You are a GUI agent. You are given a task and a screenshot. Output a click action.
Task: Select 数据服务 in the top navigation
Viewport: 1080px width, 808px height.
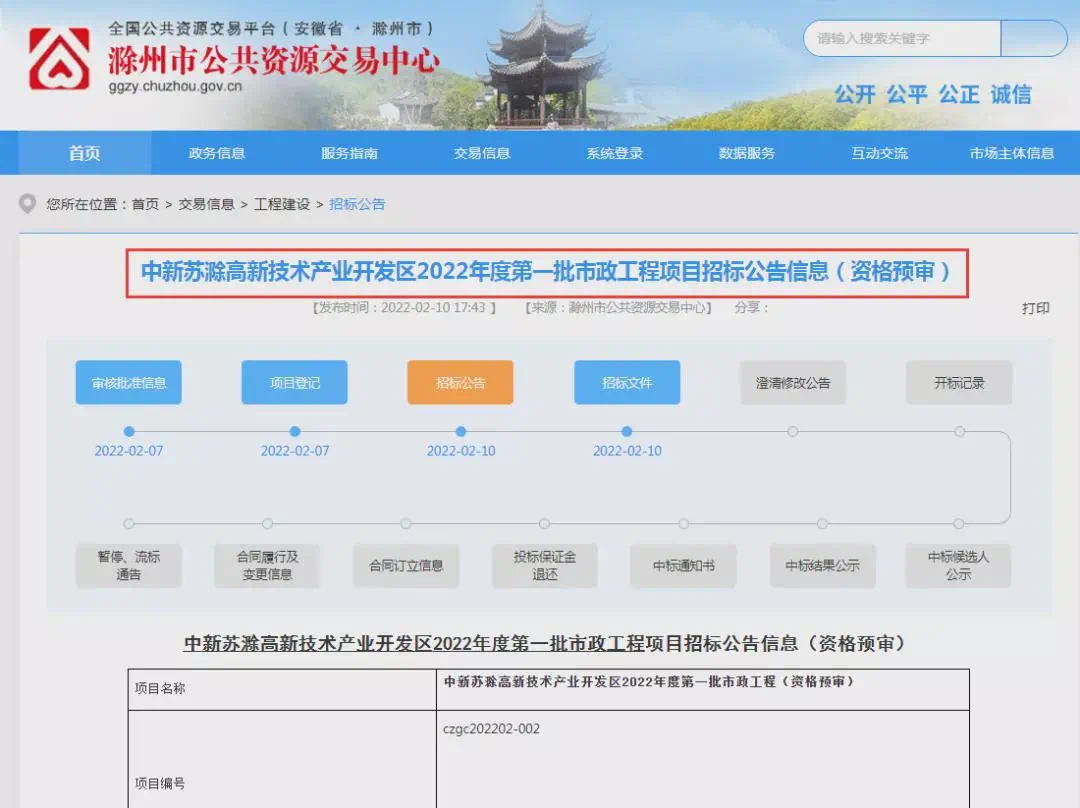click(747, 153)
